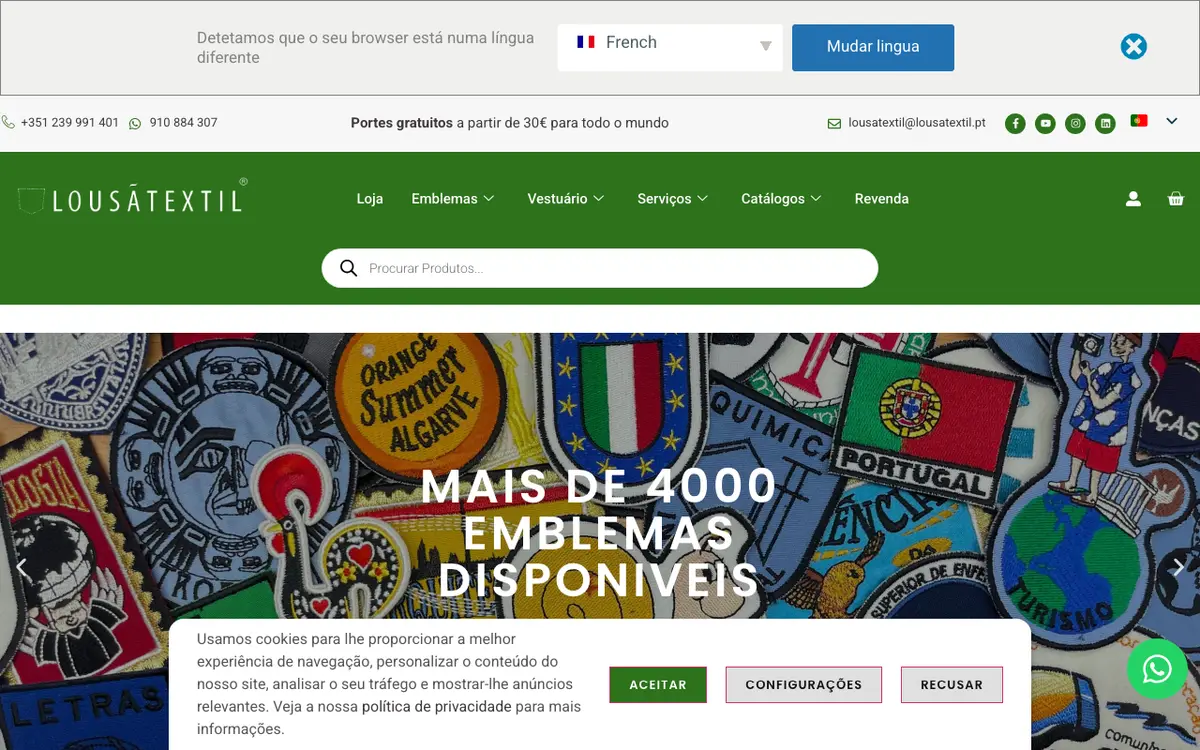1200x750 pixels.
Task: Click the Portuguese flag language icon
Action: point(1138,120)
